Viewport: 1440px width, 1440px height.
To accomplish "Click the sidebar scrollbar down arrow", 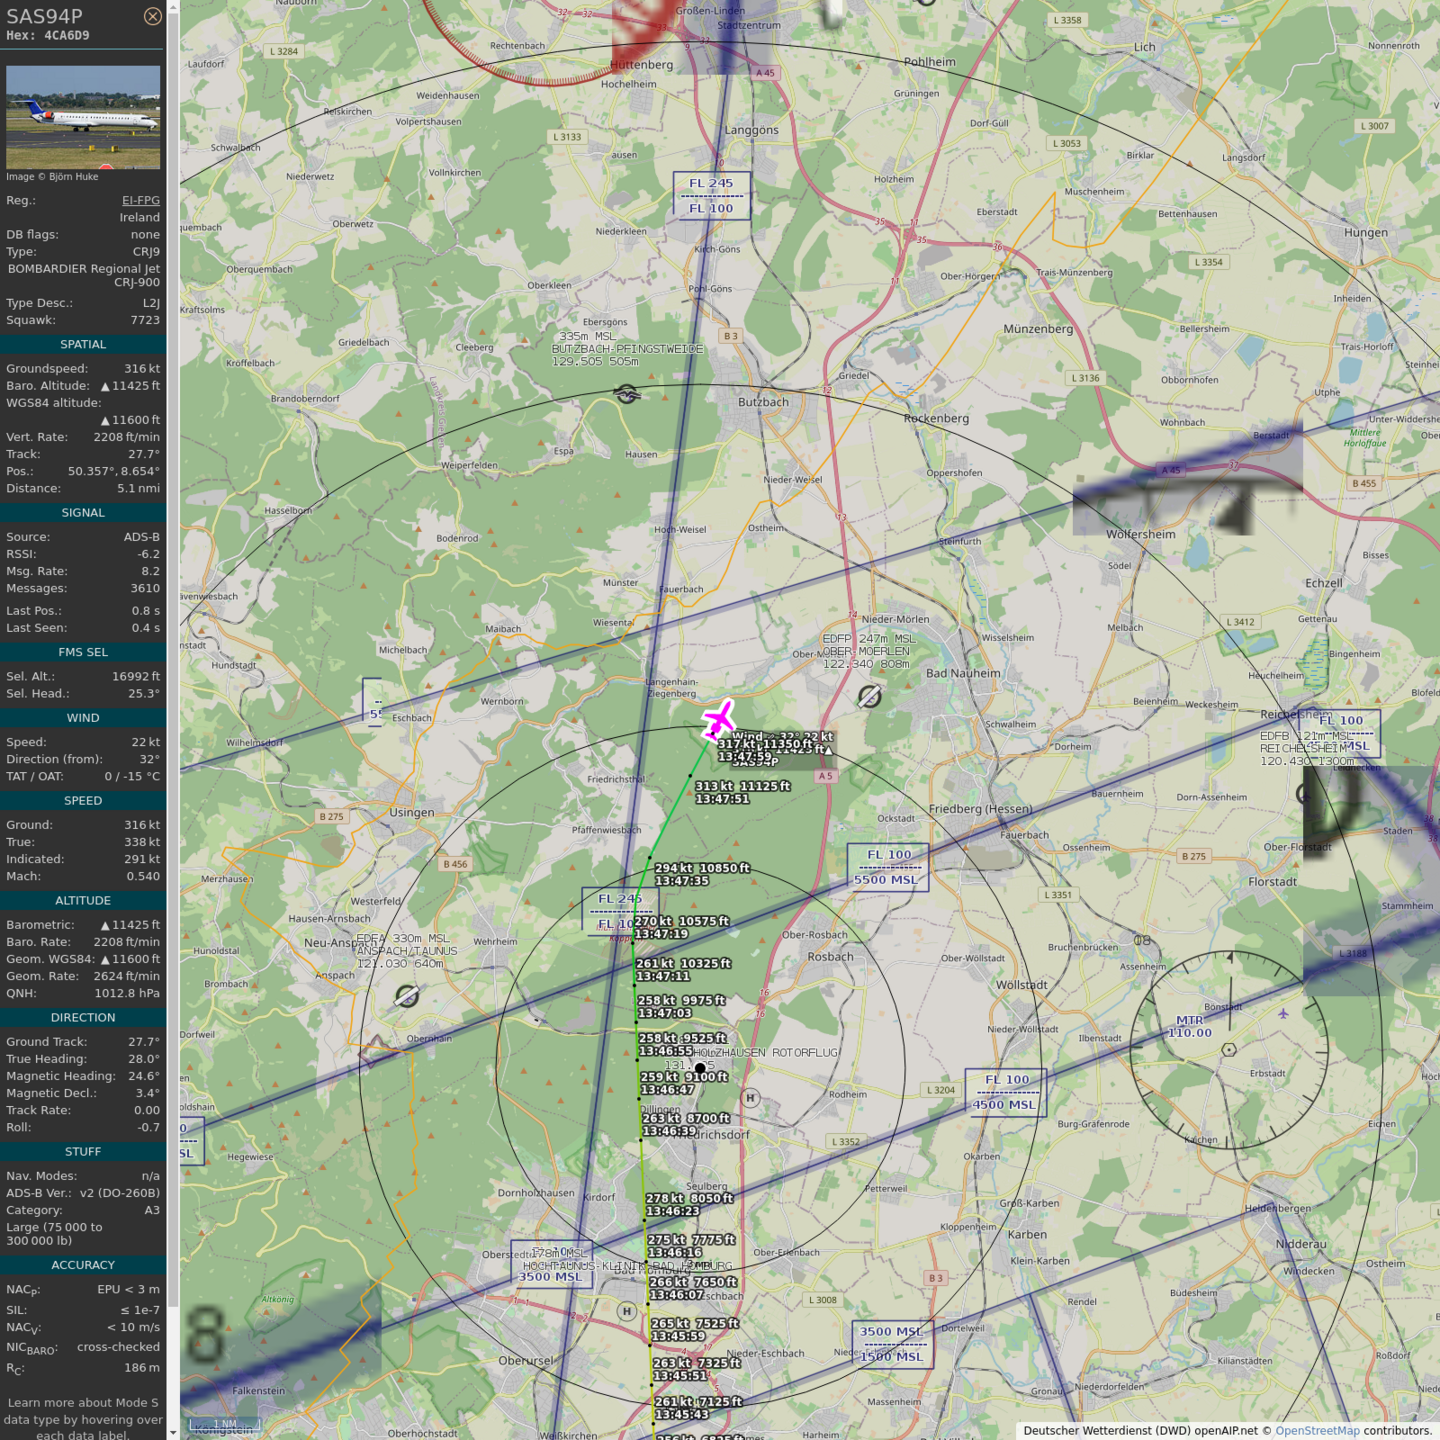I will click(173, 1433).
